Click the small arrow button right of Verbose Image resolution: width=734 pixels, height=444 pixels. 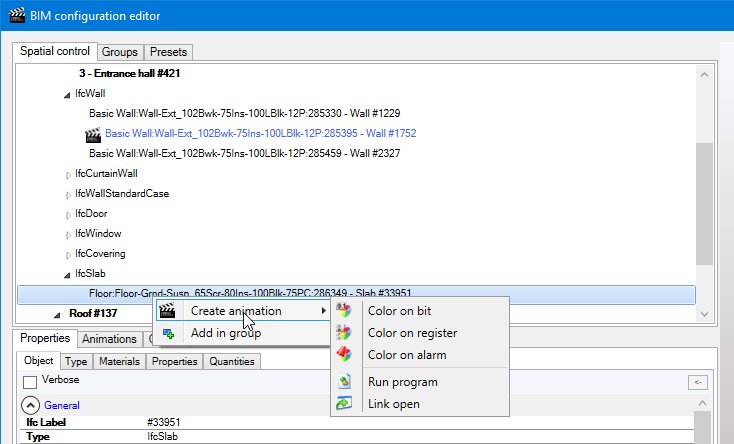click(x=697, y=382)
